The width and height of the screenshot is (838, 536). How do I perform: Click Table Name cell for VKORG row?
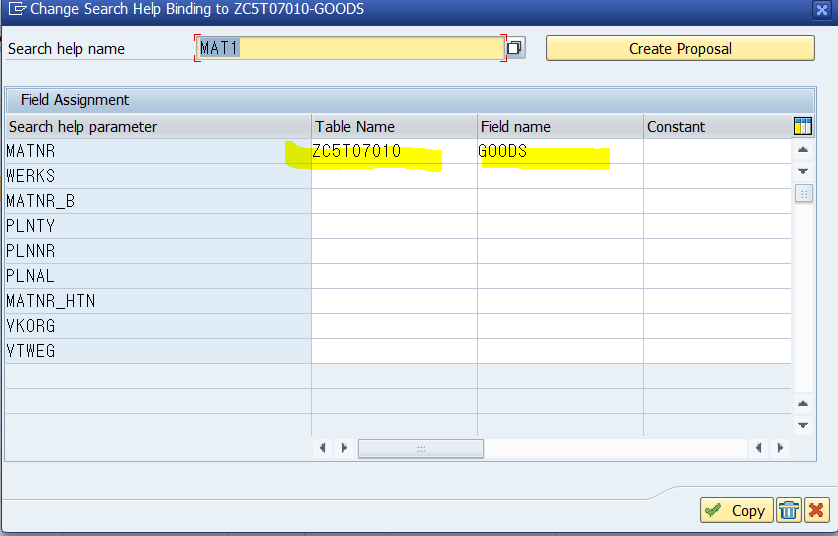[x=394, y=326]
